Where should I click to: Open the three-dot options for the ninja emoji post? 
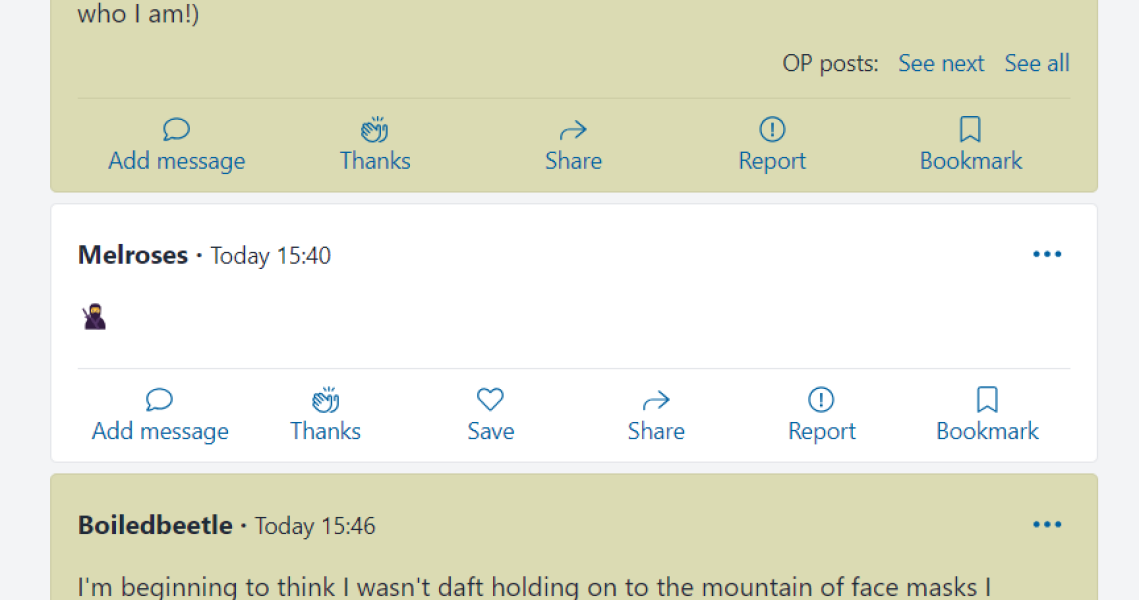(x=1047, y=254)
